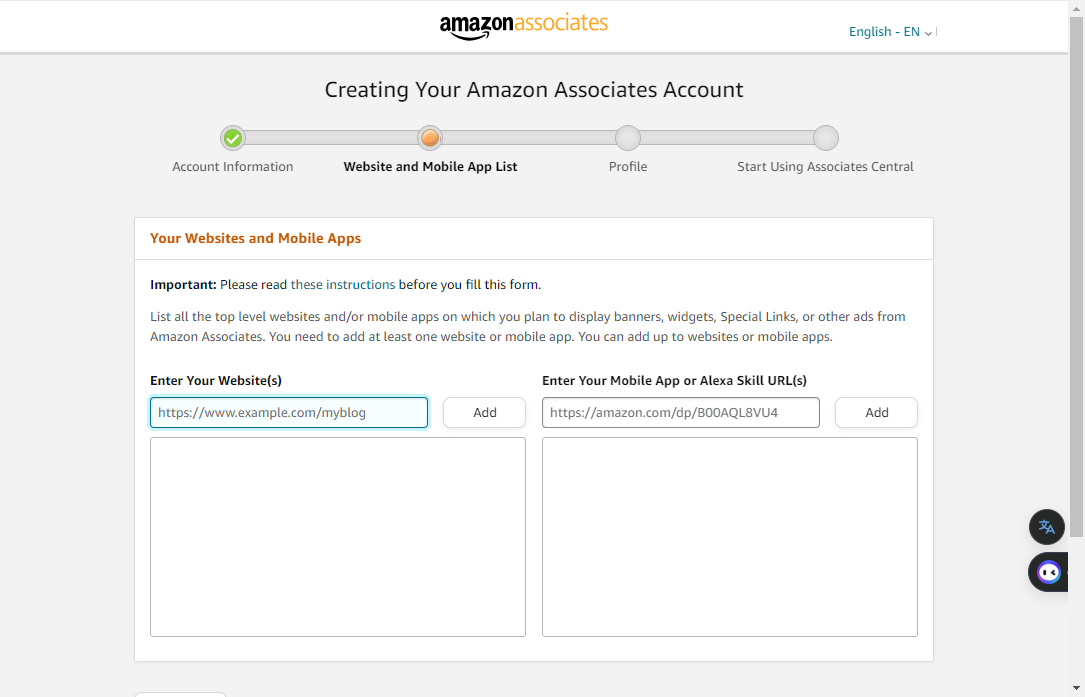Screen dimensions: 1085x697
Task: Click inside the websites list box
Action: 338,537
